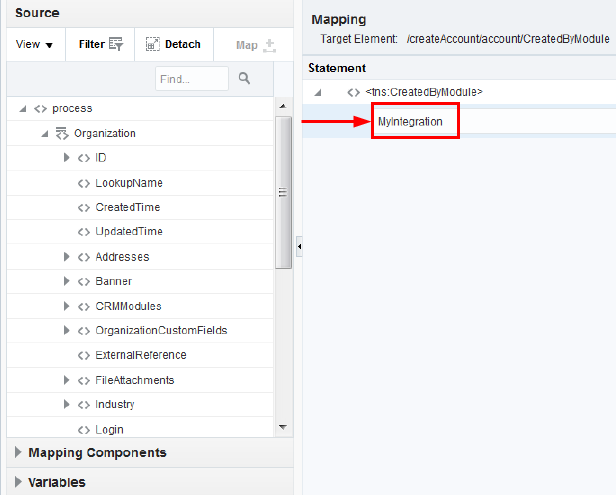Screen dimensions: 616x495
Task: Click the OrganizationCustomFields element icon
Action: 84,331
